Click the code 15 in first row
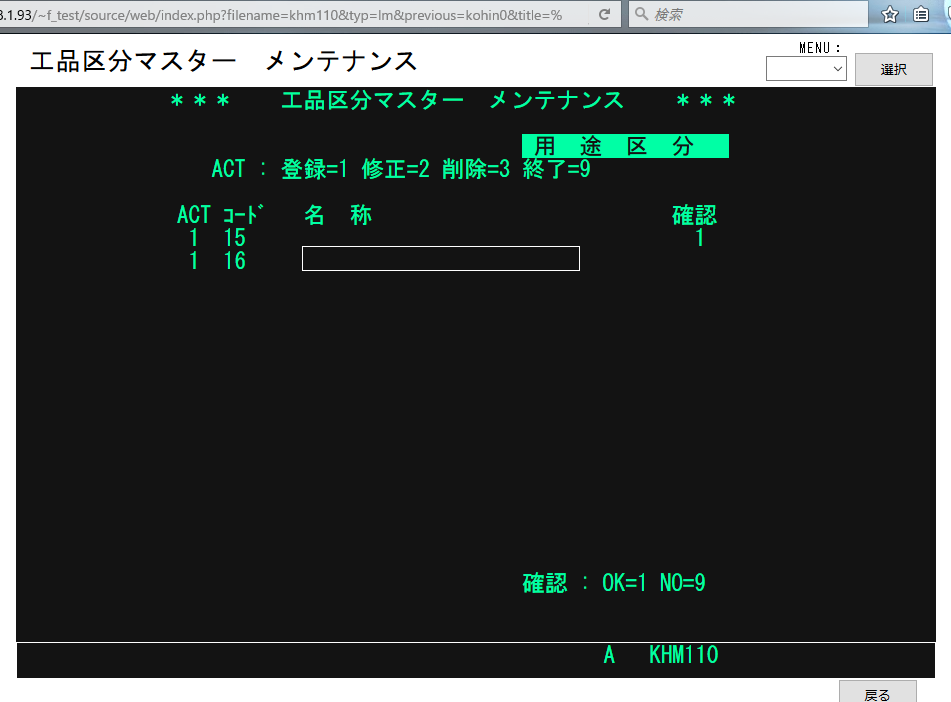Image resolution: width=951 pixels, height=702 pixels. [x=234, y=238]
